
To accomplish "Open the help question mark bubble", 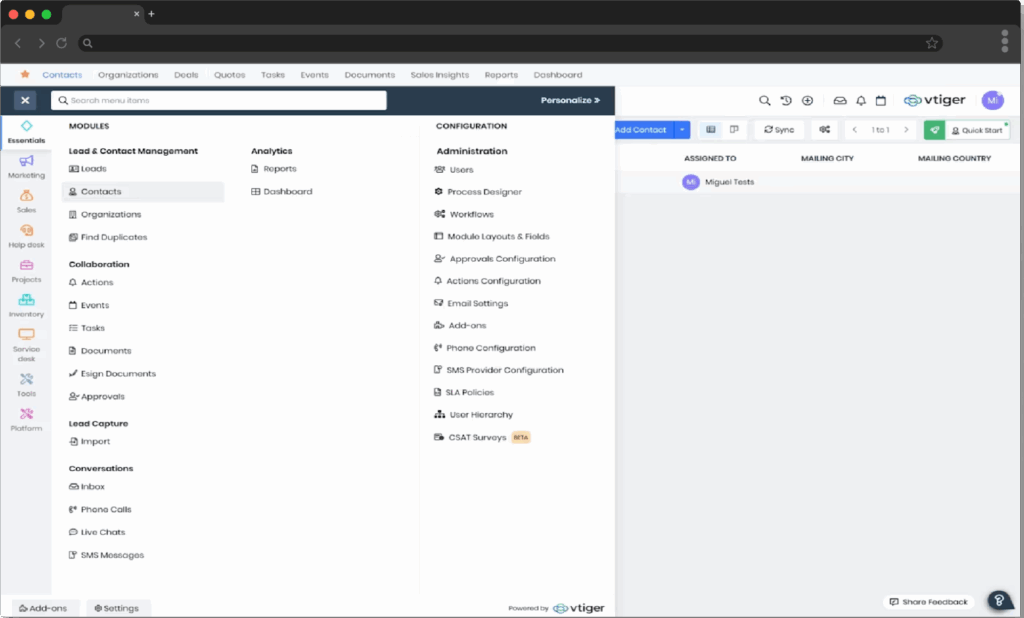I will point(999,600).
